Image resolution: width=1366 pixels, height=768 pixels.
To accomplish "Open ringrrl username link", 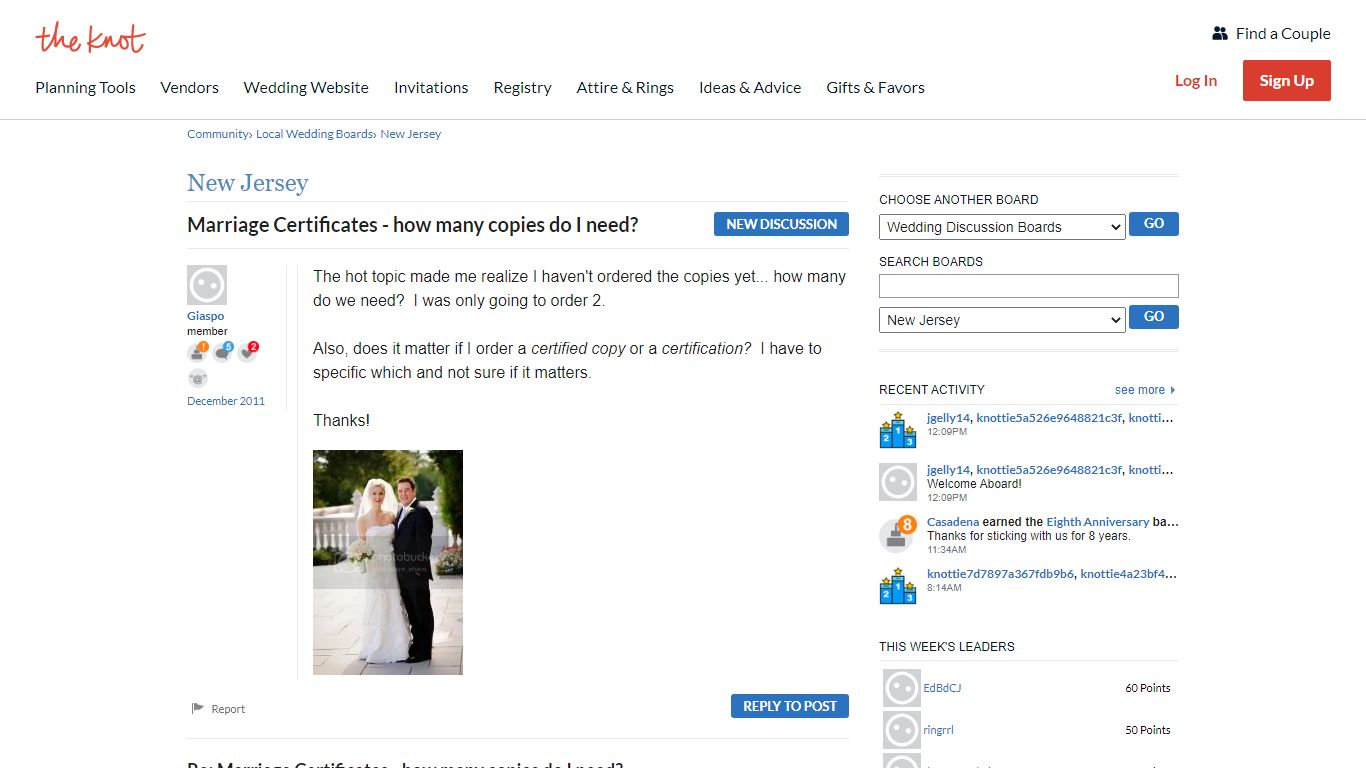I will coord(938,730).
